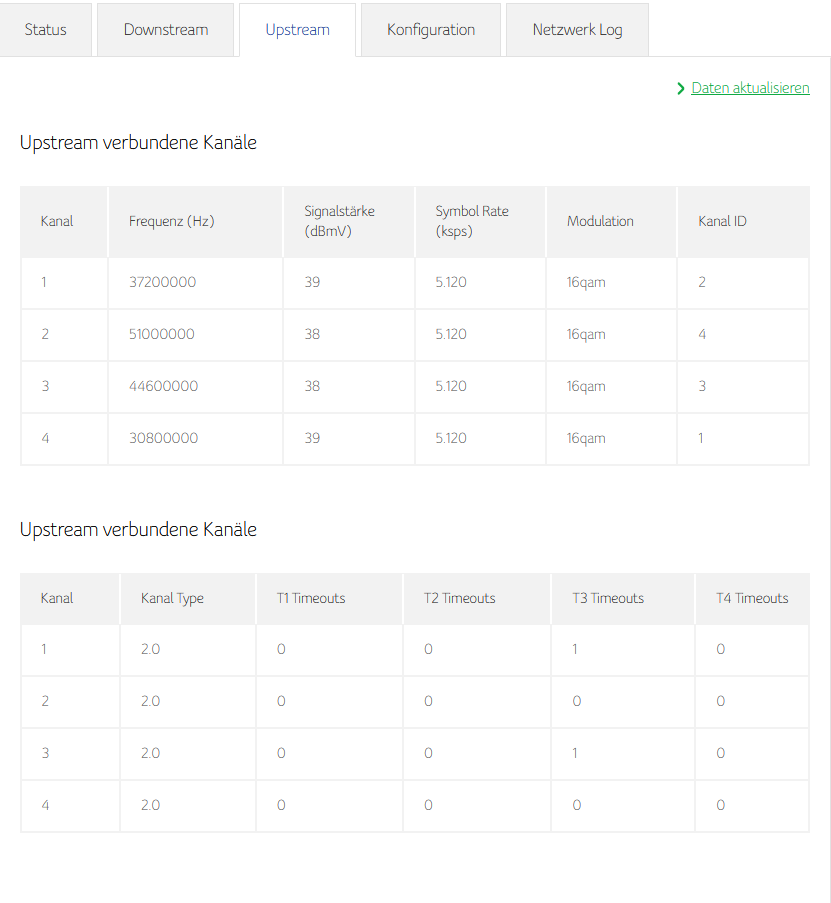Select the T3 Timeouts column header
The height and width of the screenshot is (903, 831).
(608, 598)
